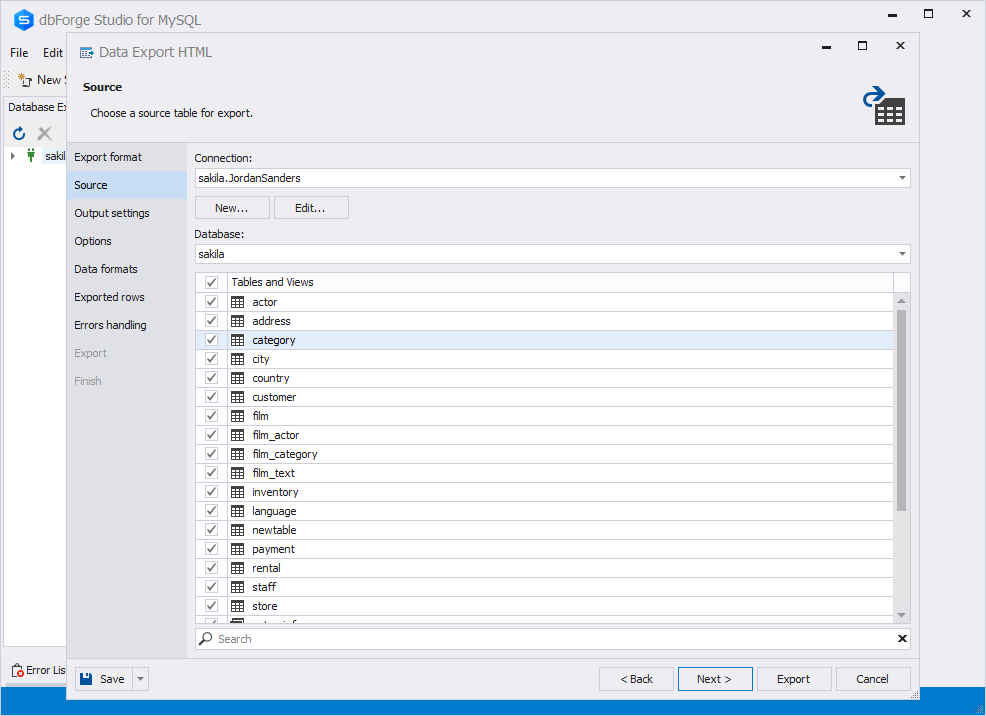Click the Error List icon at bottom
Screen dimensions: 986x716
coord(18,670)
